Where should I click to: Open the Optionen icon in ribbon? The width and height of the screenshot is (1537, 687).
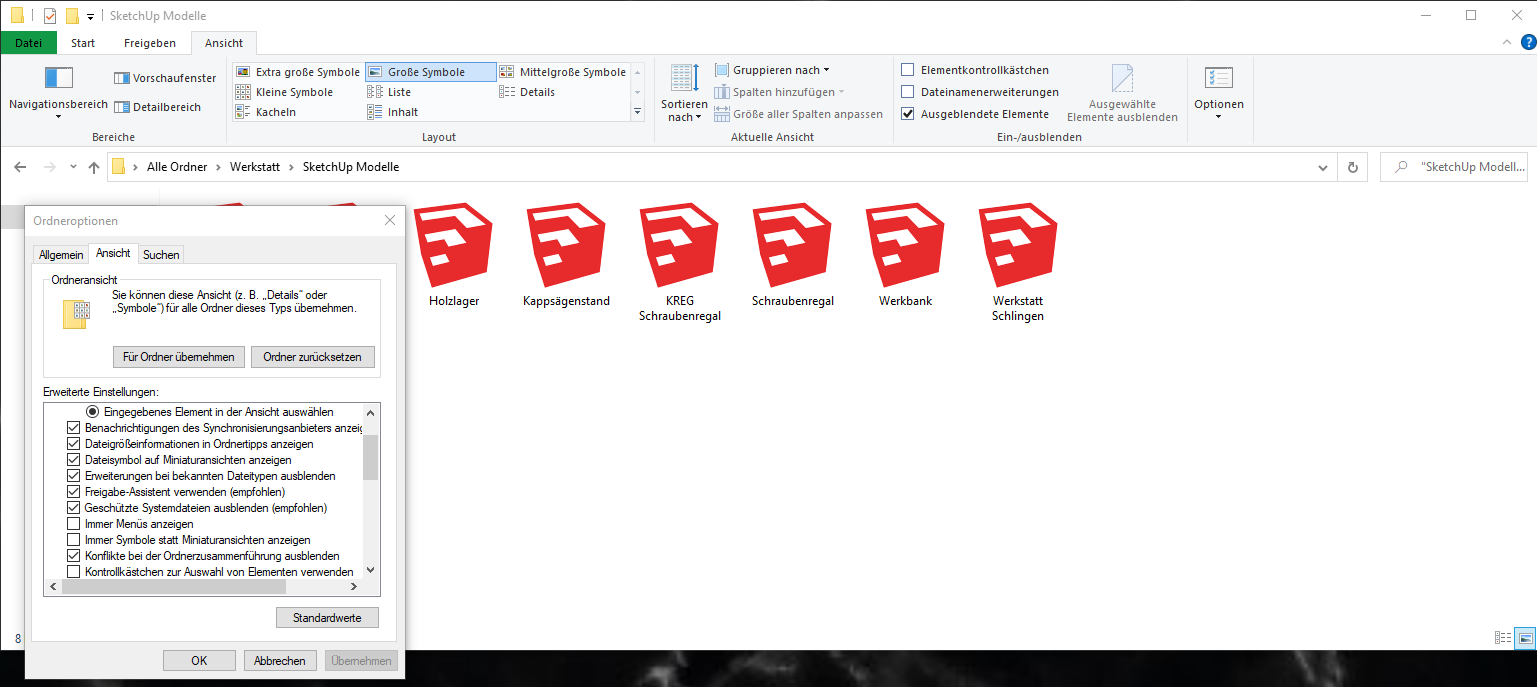pyautogui.click(x=1218, y=78)
